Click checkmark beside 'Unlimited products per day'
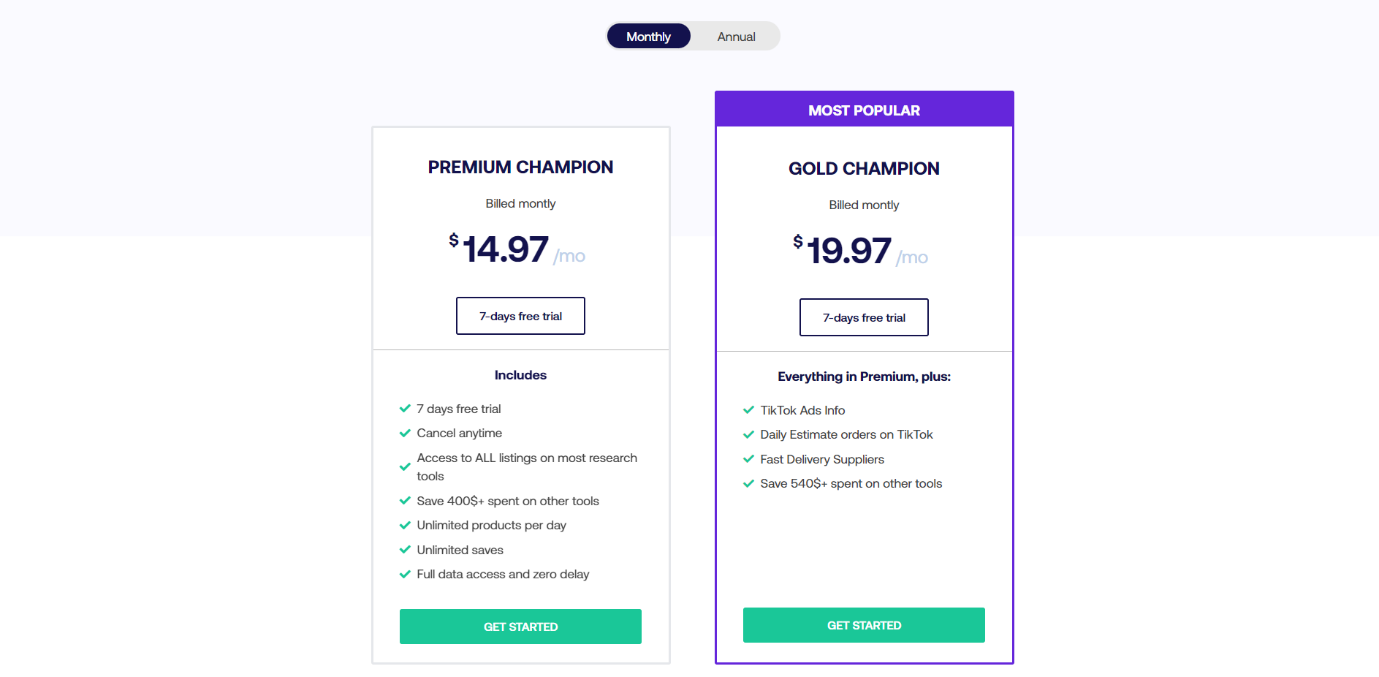 [x=405, y=525]
